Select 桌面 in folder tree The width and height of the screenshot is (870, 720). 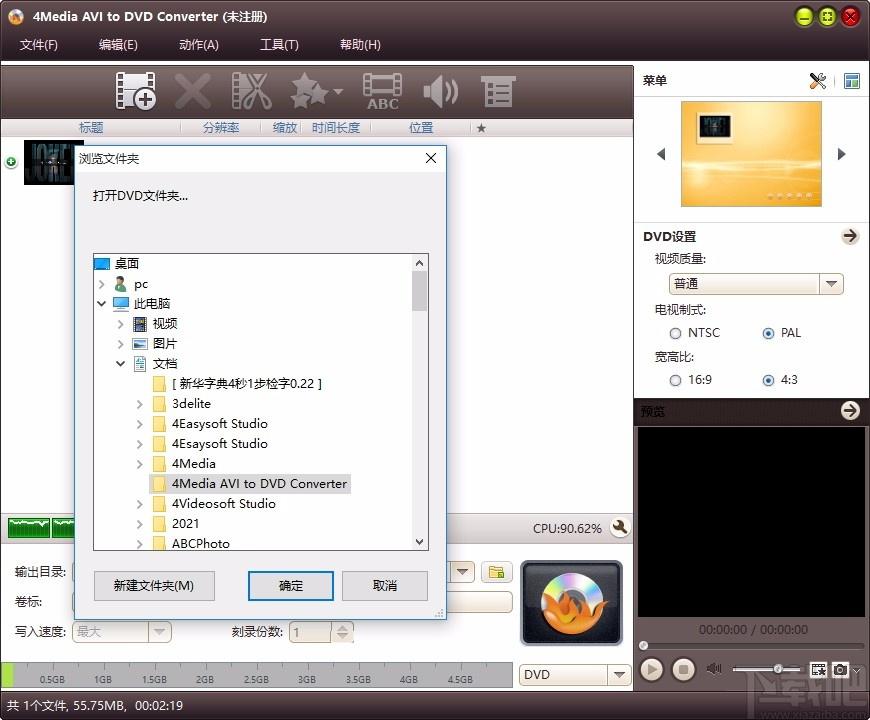127,263
